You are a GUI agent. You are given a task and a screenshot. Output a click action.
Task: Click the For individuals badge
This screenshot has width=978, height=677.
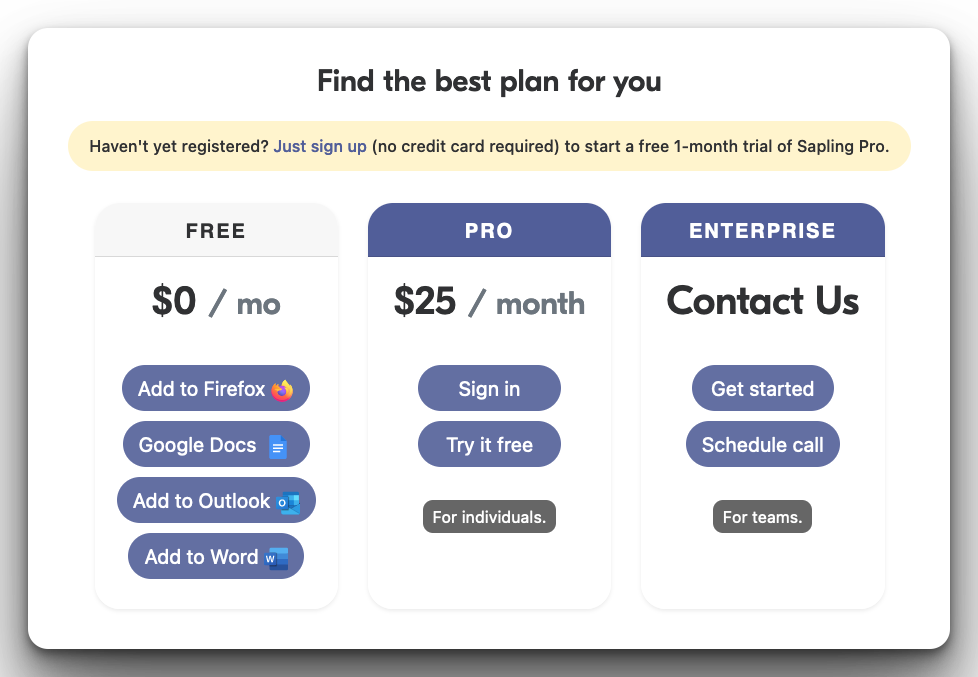pyautogui.click(x=489, y=517)
